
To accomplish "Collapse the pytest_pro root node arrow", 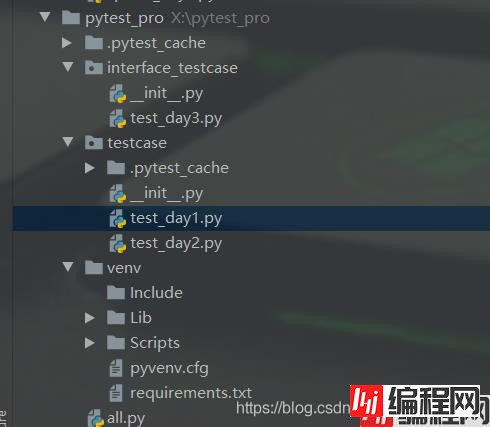I will [x=45, y=17].
